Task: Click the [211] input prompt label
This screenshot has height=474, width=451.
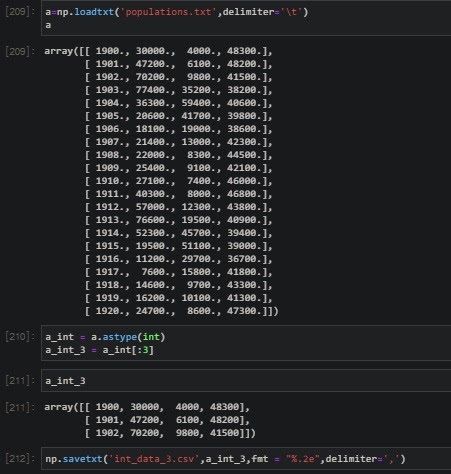Action: pos(20,380)
